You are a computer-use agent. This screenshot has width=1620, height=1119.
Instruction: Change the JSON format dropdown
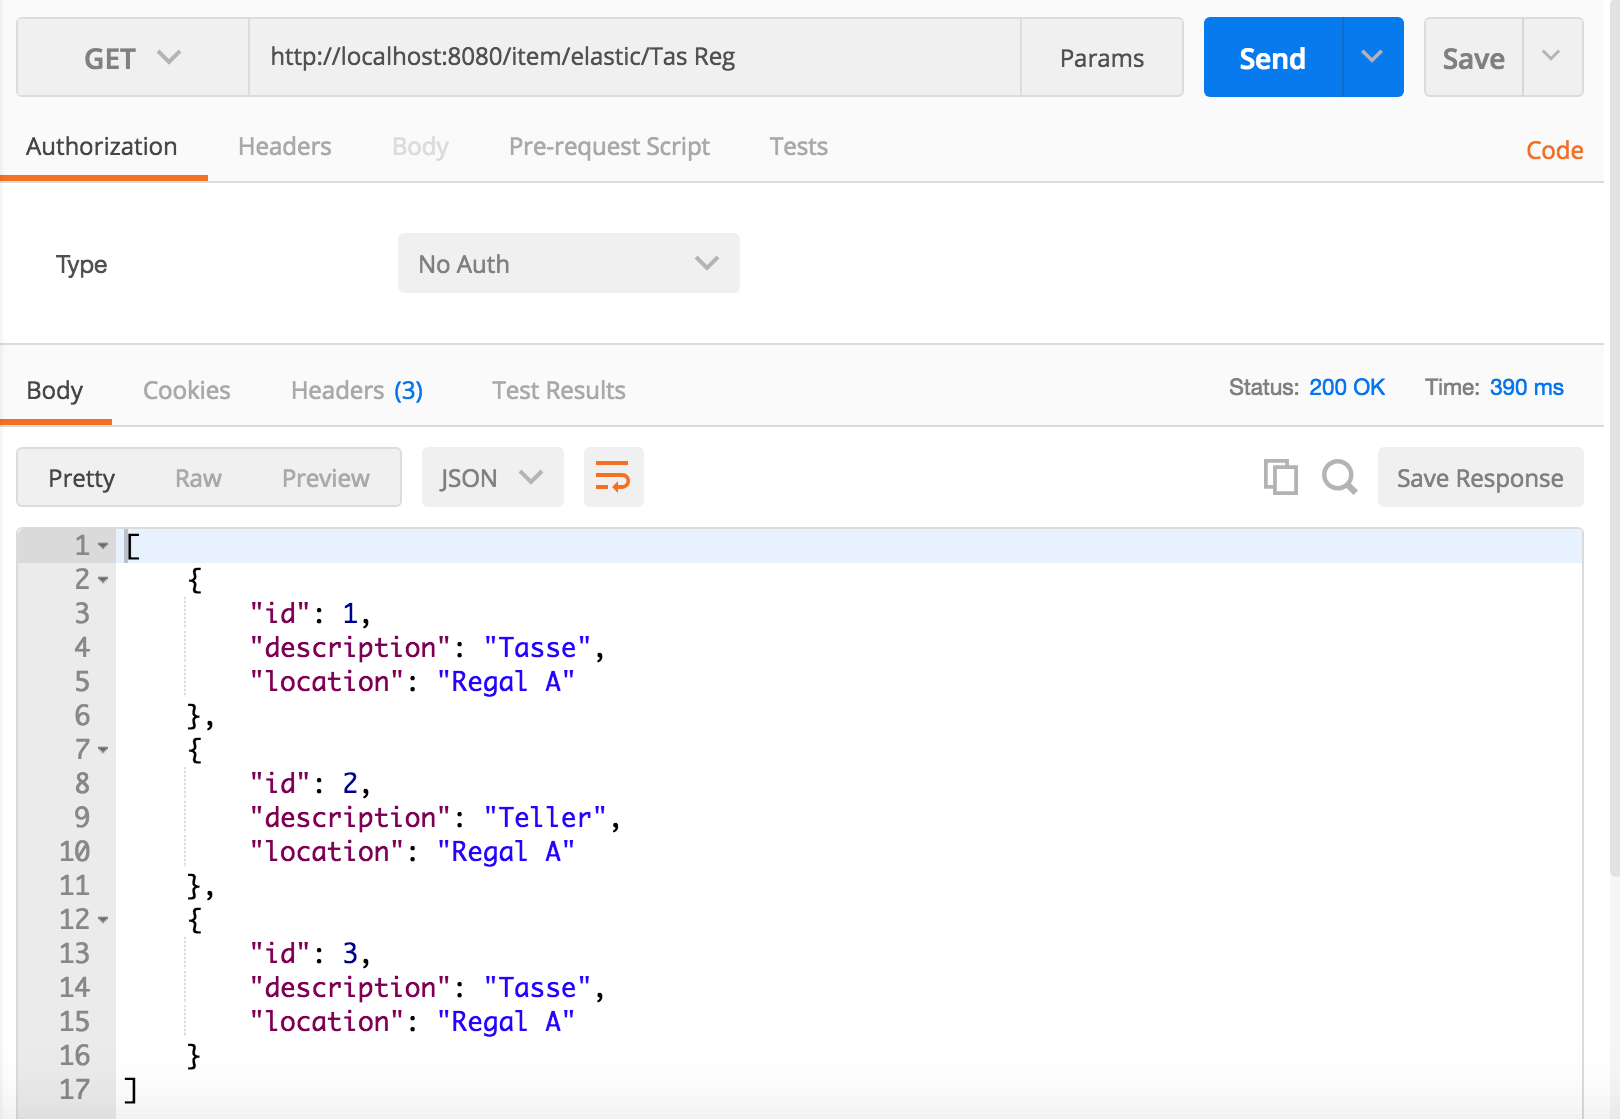coord(492,478)
